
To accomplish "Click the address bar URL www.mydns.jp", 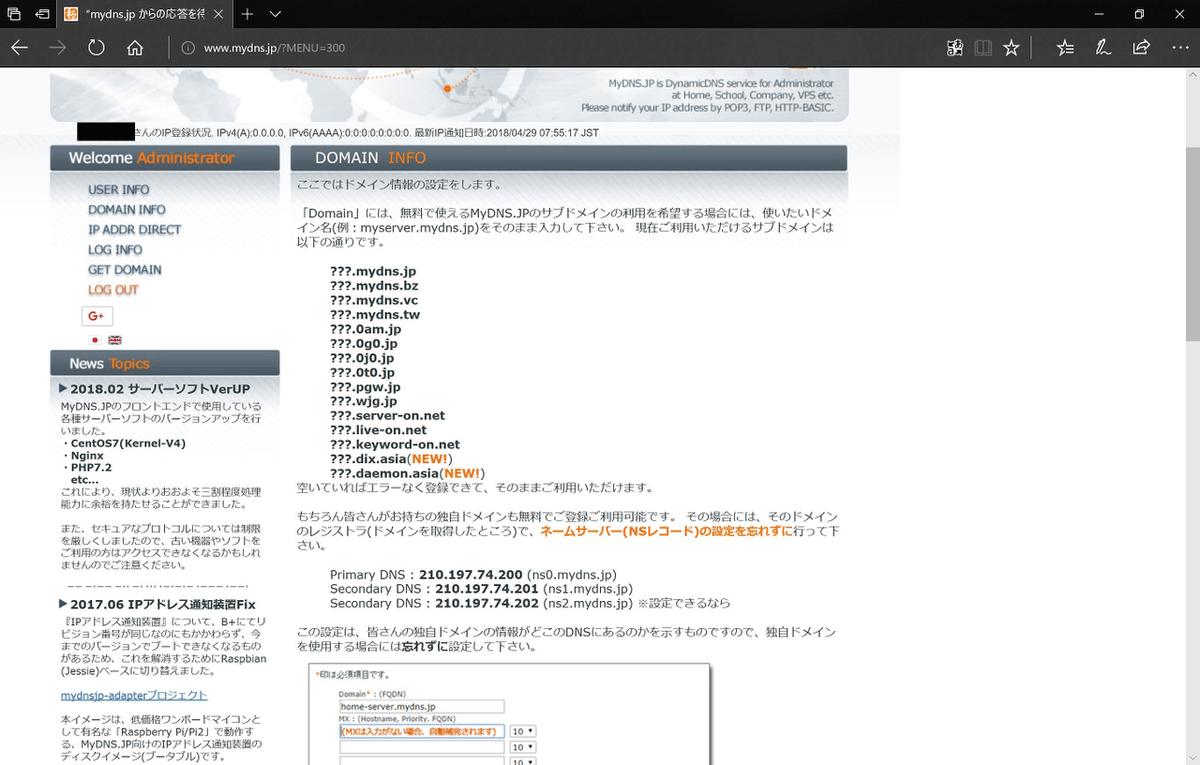I will coord(275,48).
